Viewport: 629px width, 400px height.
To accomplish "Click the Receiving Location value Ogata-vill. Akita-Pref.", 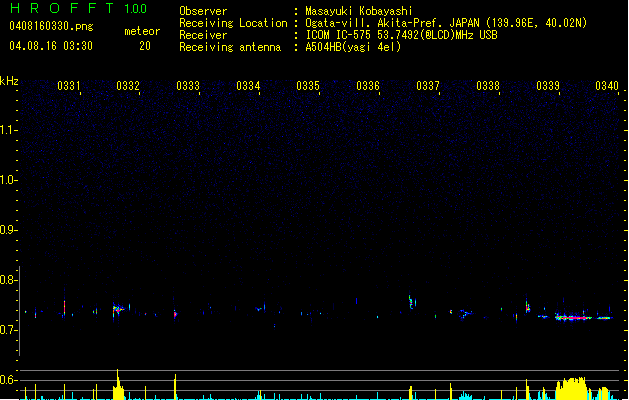I will pos(375,23).
